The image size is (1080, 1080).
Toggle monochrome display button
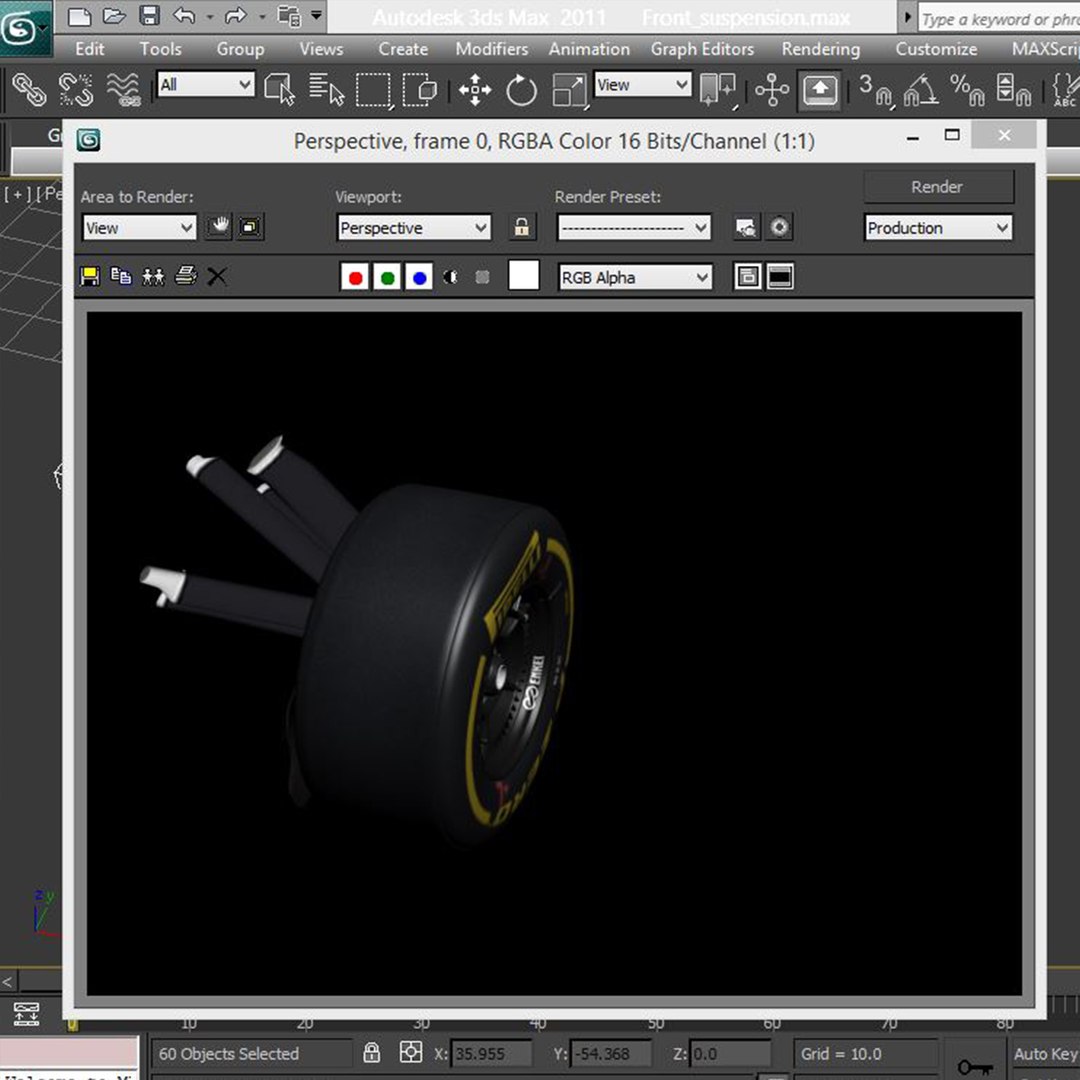point(482,277)
